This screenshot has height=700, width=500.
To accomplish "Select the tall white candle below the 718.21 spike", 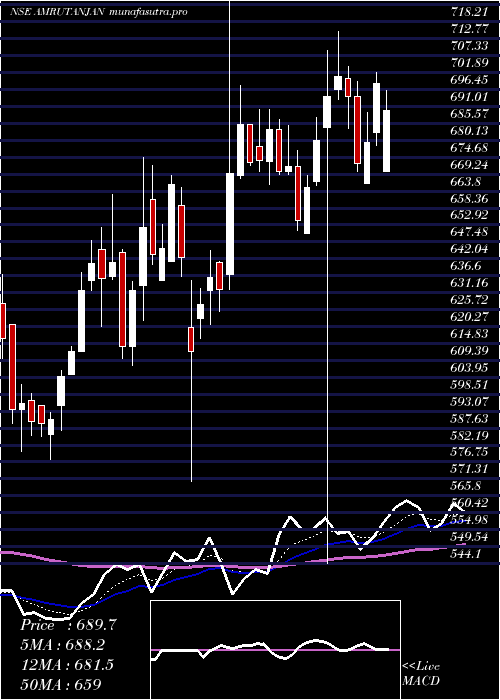I will 230,224.
